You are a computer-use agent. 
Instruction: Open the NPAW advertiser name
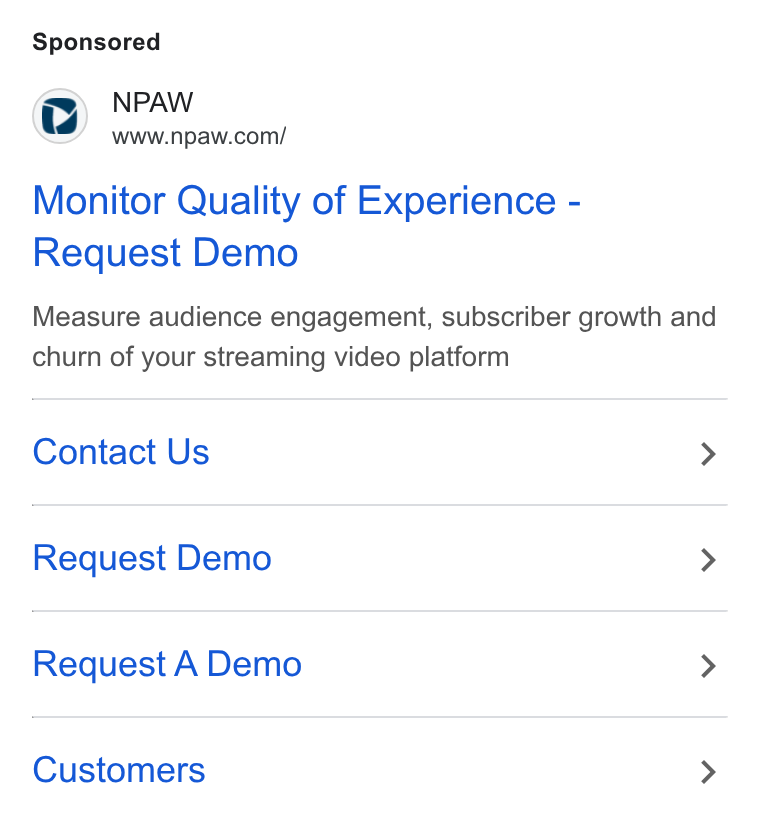pos(153,102)
